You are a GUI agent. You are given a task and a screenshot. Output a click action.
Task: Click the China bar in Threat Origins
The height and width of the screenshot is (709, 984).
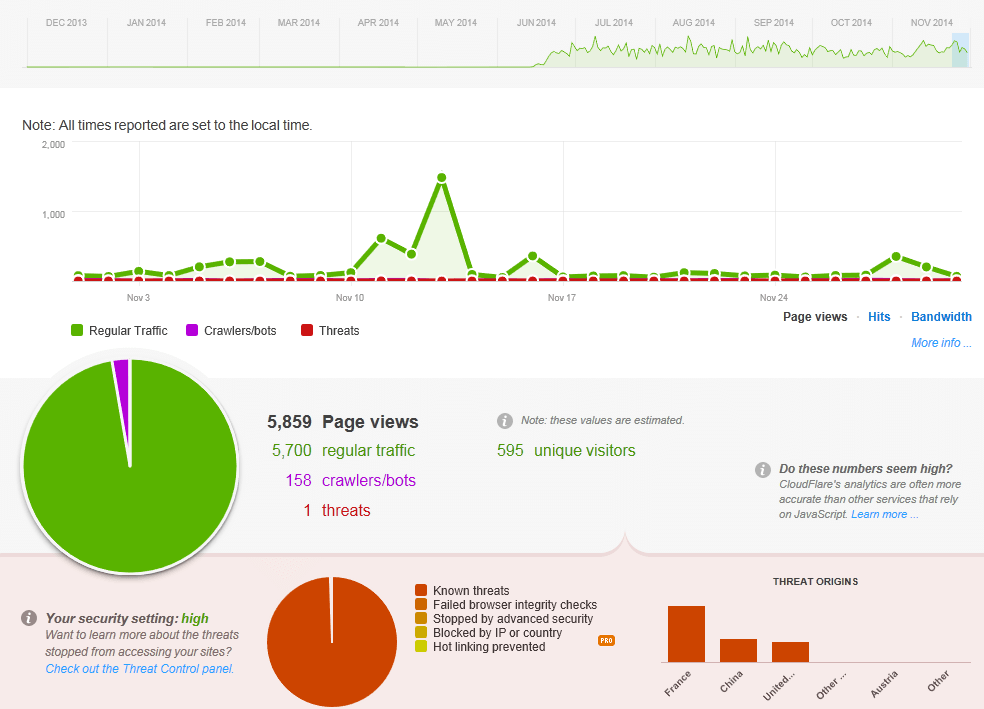tap(738, 650)
